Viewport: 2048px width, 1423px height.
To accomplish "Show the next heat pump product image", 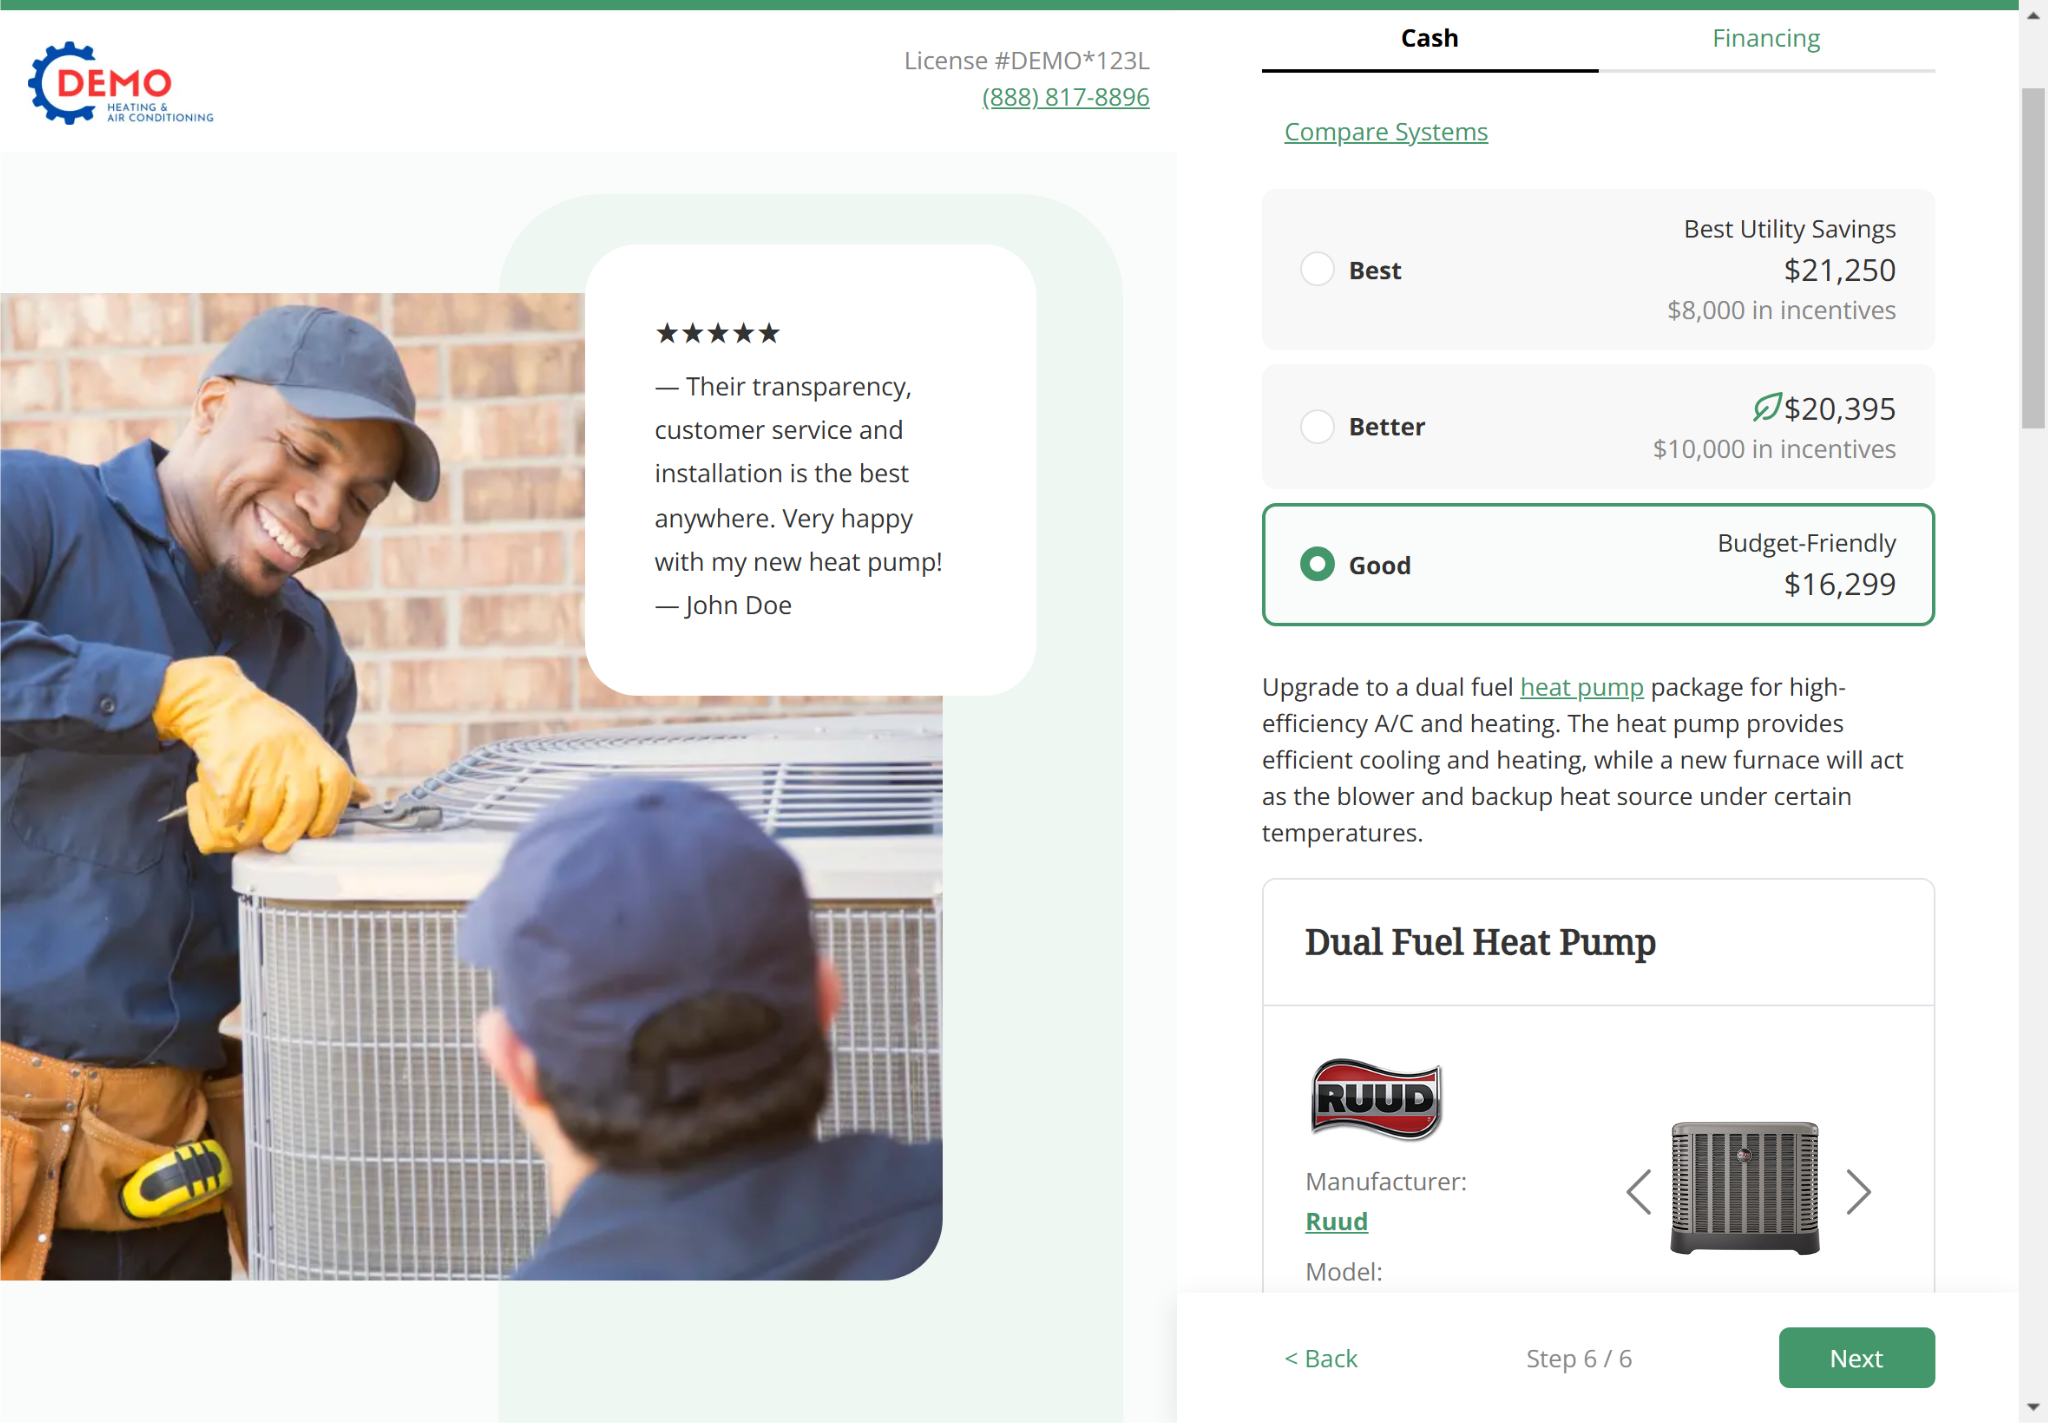I will click(1858, 1191).
